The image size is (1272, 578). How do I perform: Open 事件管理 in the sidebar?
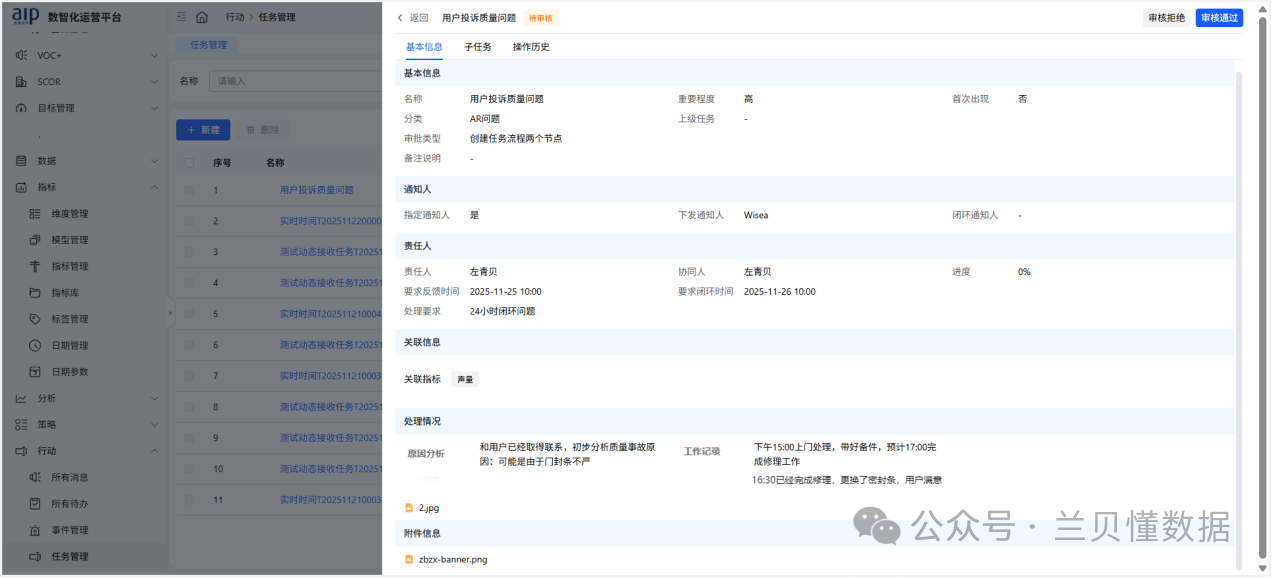(70, 530)
